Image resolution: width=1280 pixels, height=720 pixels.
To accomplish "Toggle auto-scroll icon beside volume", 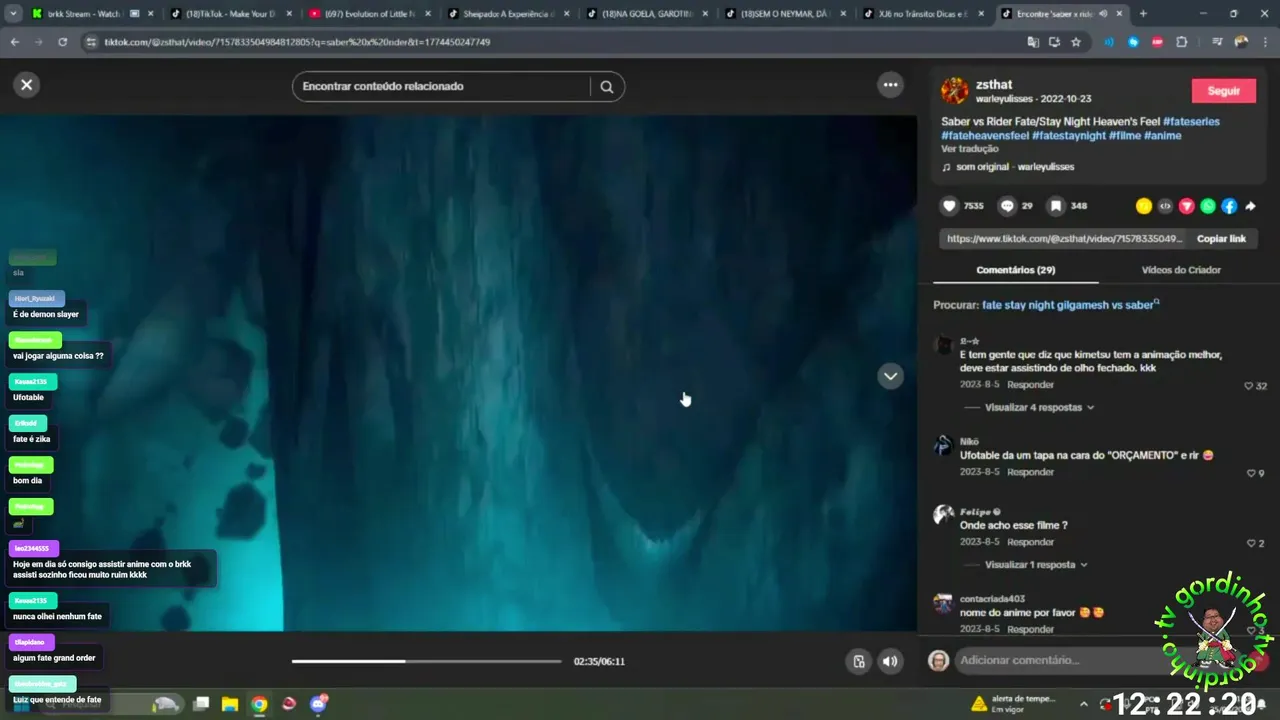I will pyautogui.click(x=858, y=661).
